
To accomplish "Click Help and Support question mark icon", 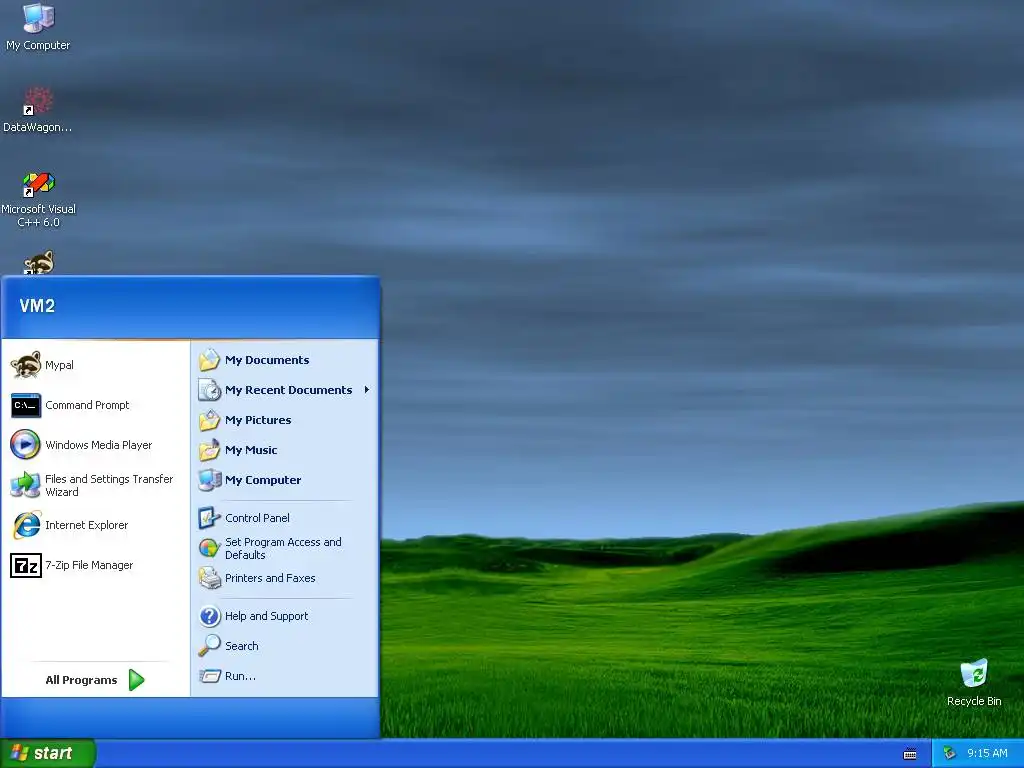I will pos(210,616).
